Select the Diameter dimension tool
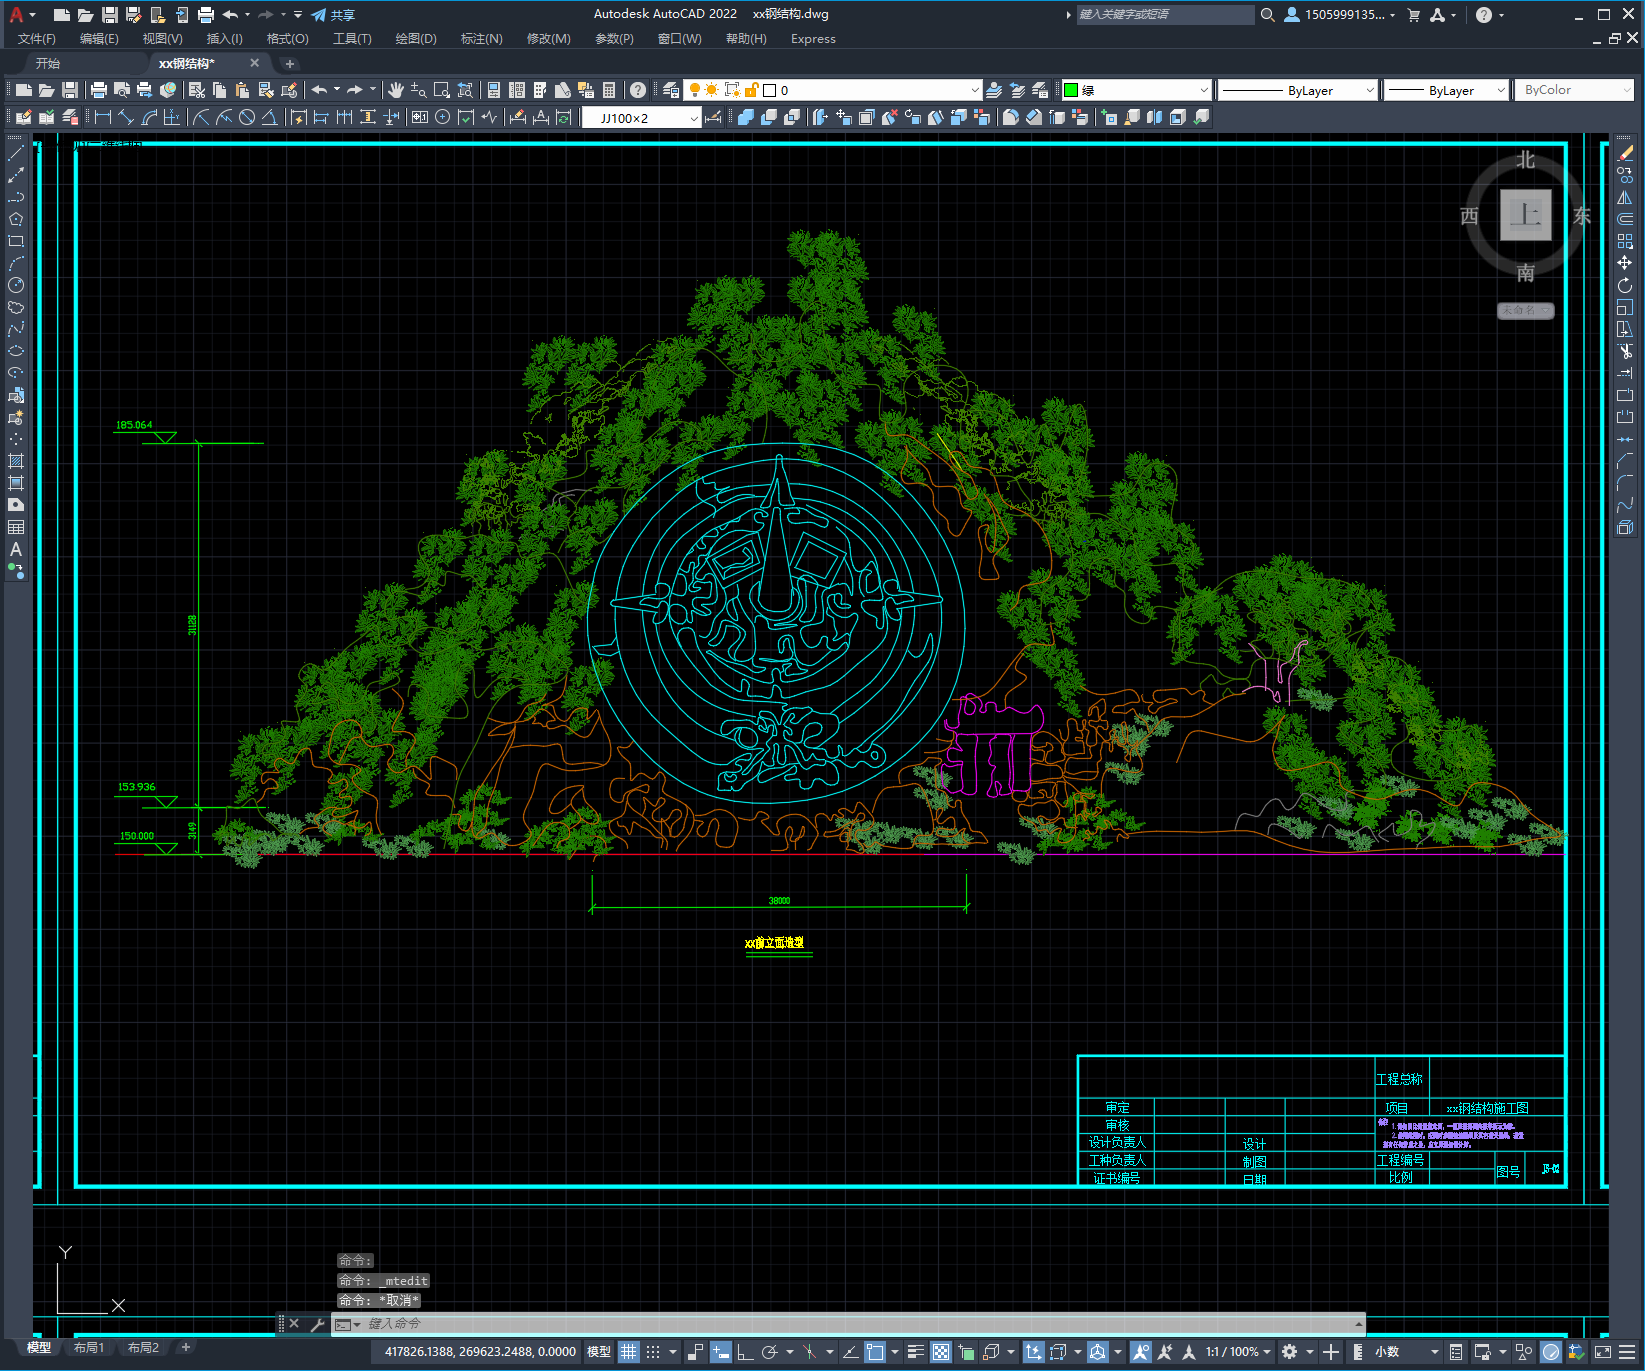Image resolution: width=1645 pixels, height=1371 pixels. coord(247,117)
